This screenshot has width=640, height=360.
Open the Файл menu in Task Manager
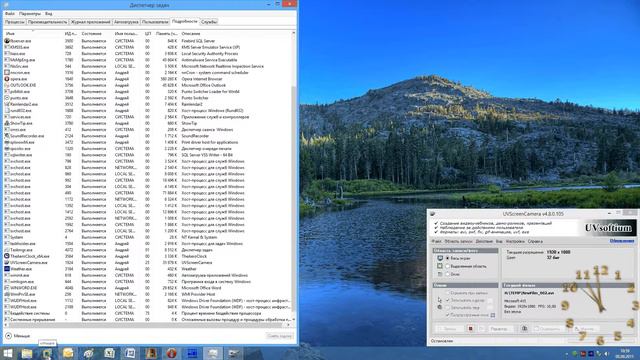click(x=10, y=13)
